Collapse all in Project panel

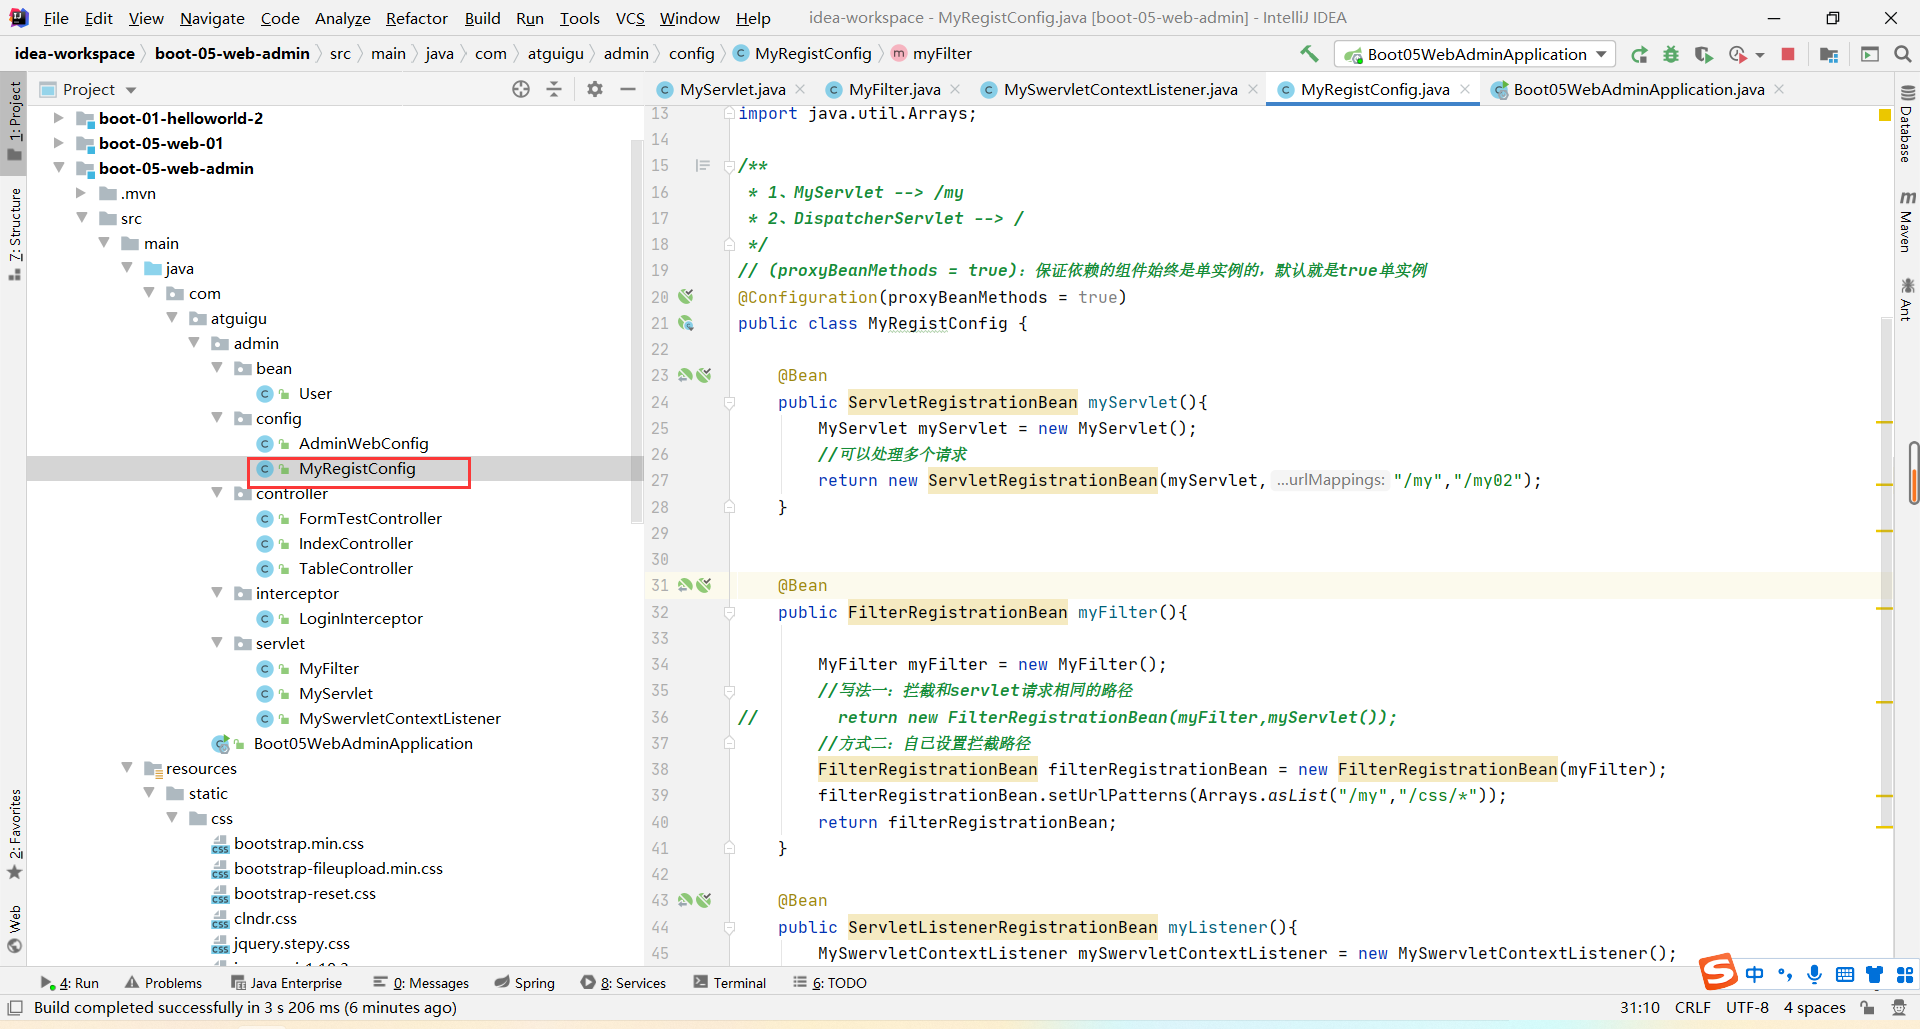554,89
